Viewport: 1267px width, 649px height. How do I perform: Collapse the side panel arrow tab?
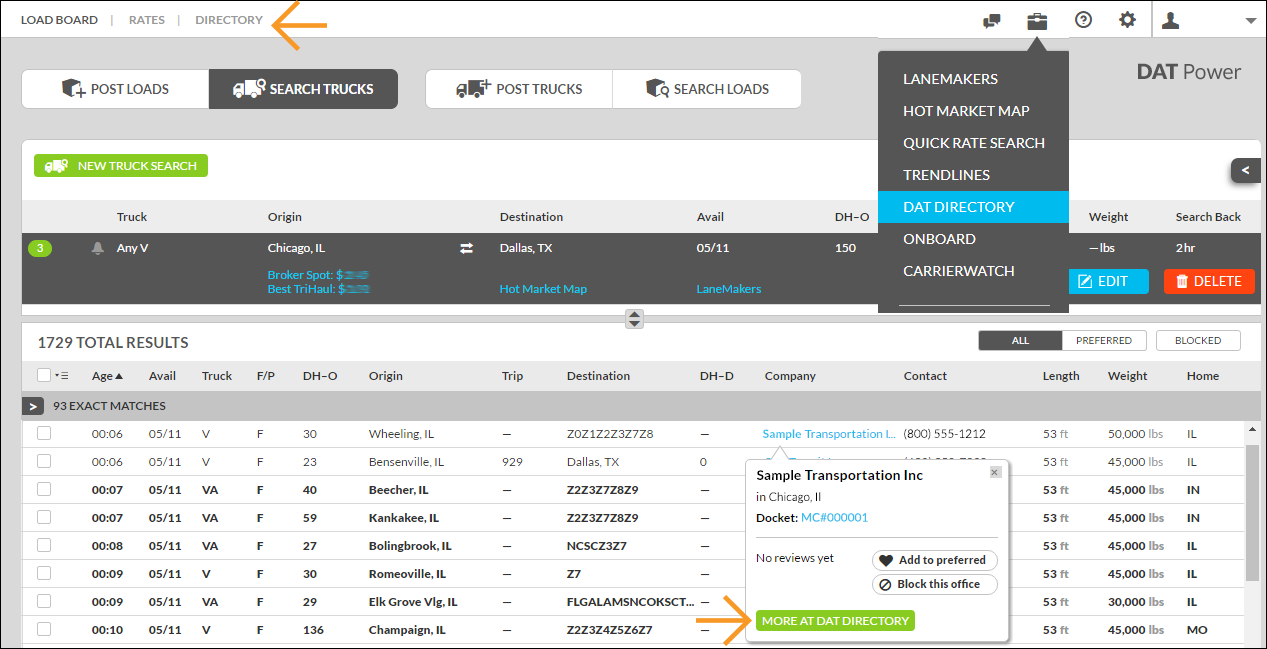coord(1245,171)
